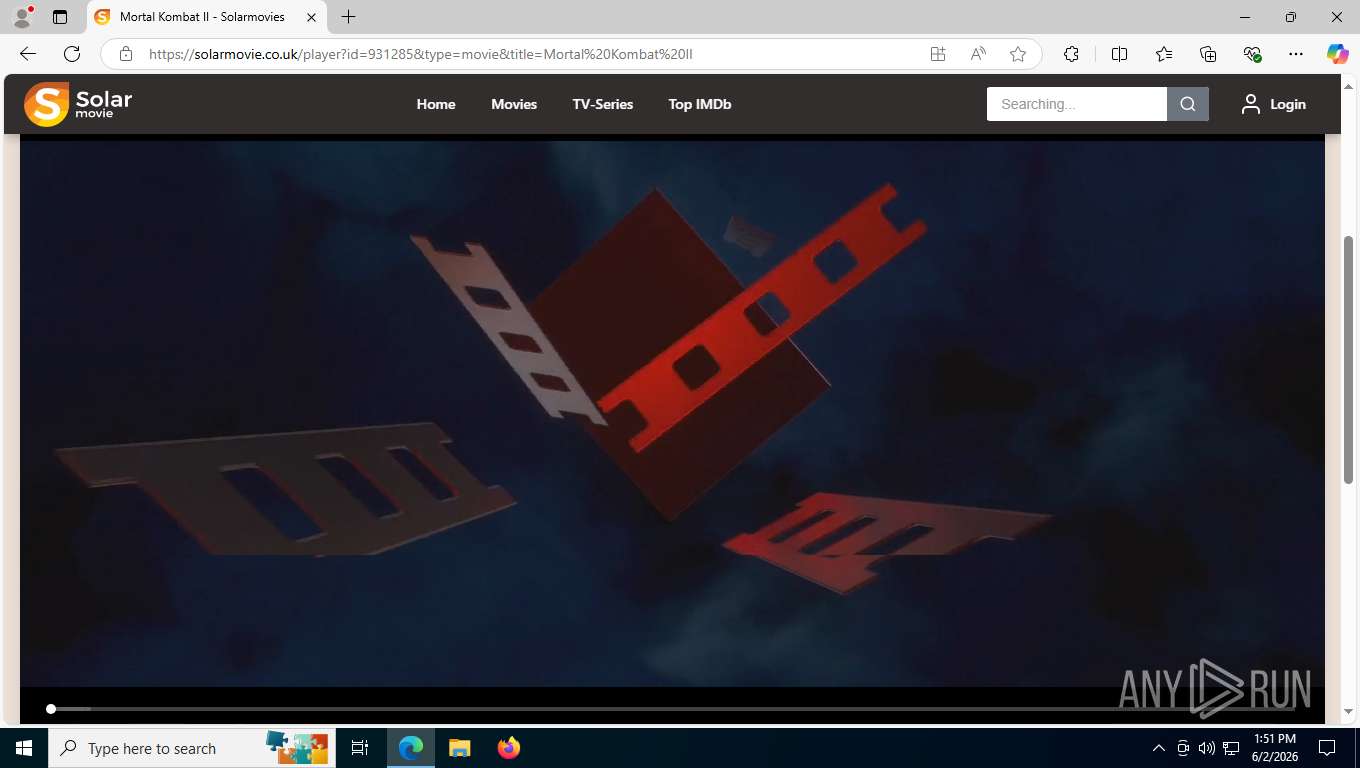Click the video player frame

coord(672,413)
